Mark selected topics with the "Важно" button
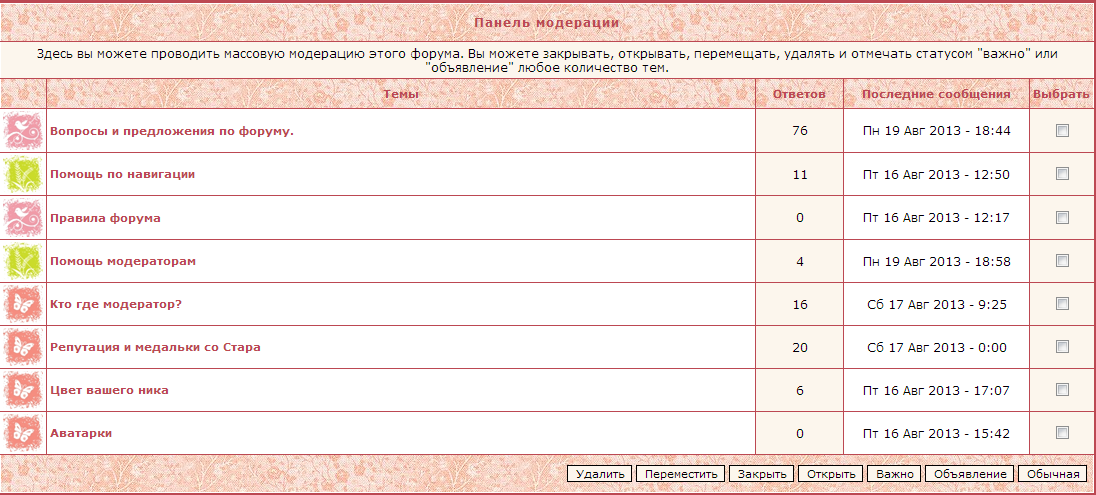The width and height of the screenshot is (1096, 495). [894, 474]
